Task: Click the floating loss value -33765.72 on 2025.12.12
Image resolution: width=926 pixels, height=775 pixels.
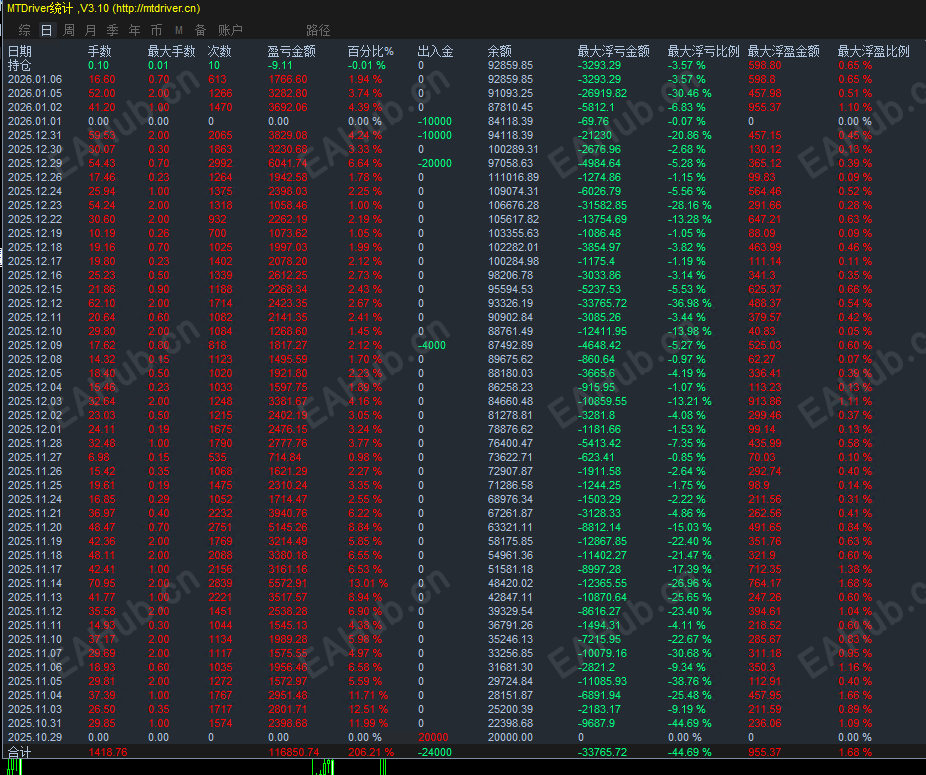Action: click(x=602, y=303)
